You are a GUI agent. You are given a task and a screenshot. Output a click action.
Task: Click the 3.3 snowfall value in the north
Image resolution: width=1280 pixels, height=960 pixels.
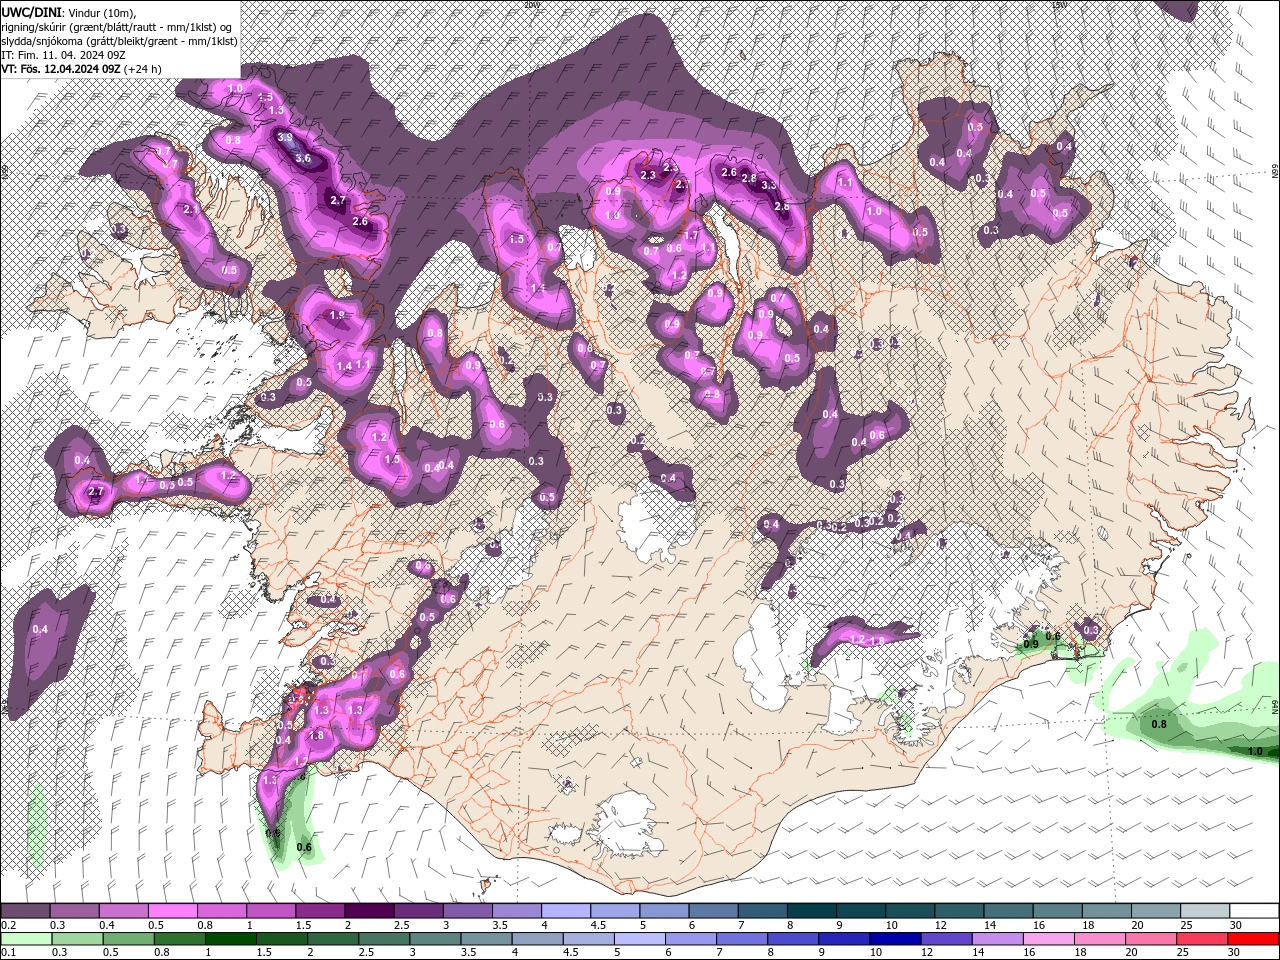769,185
